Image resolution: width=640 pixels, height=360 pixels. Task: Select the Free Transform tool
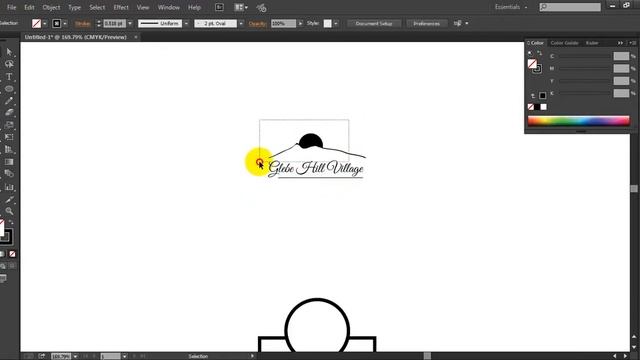(9, 137)
